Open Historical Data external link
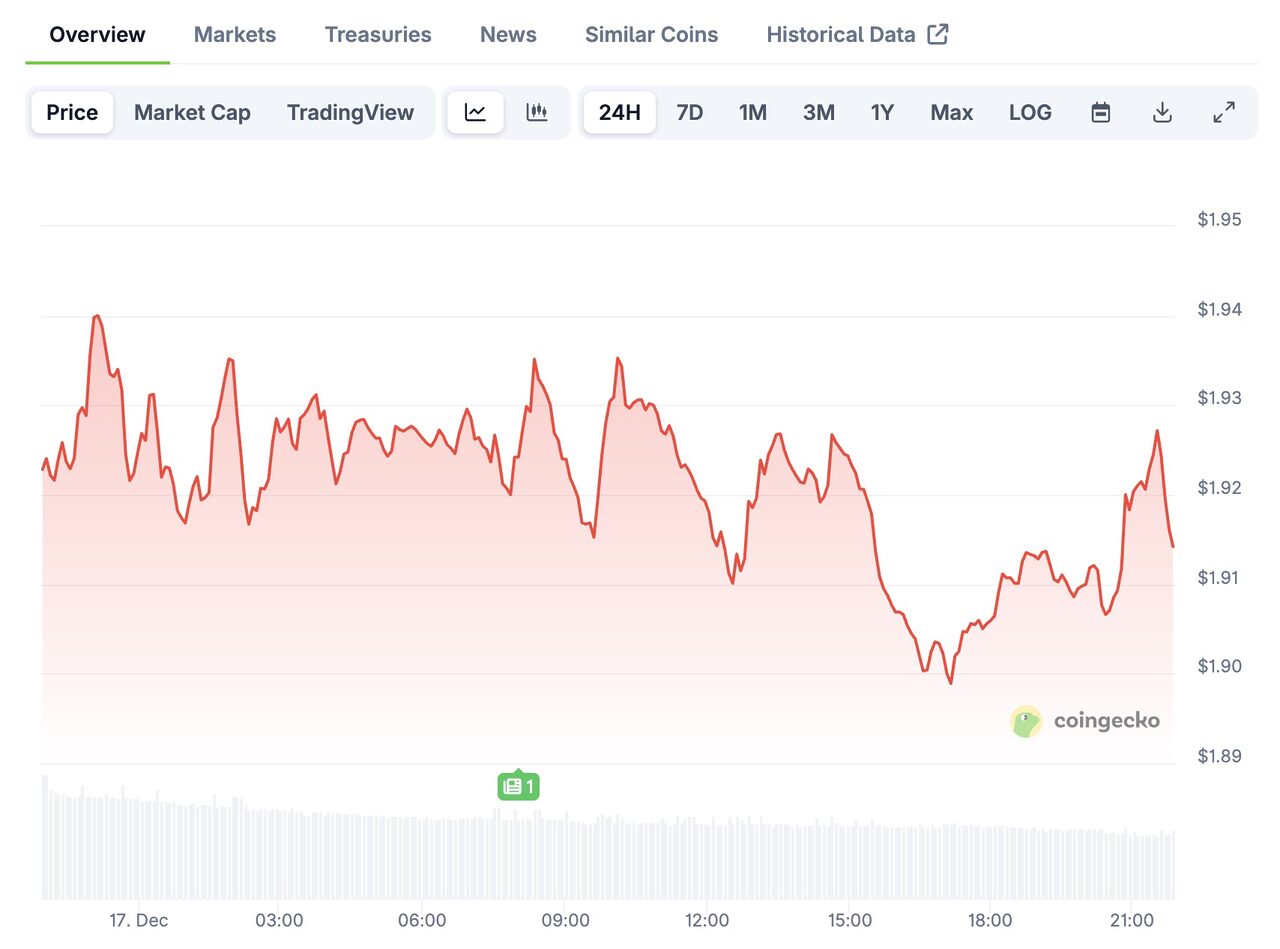 857,34
